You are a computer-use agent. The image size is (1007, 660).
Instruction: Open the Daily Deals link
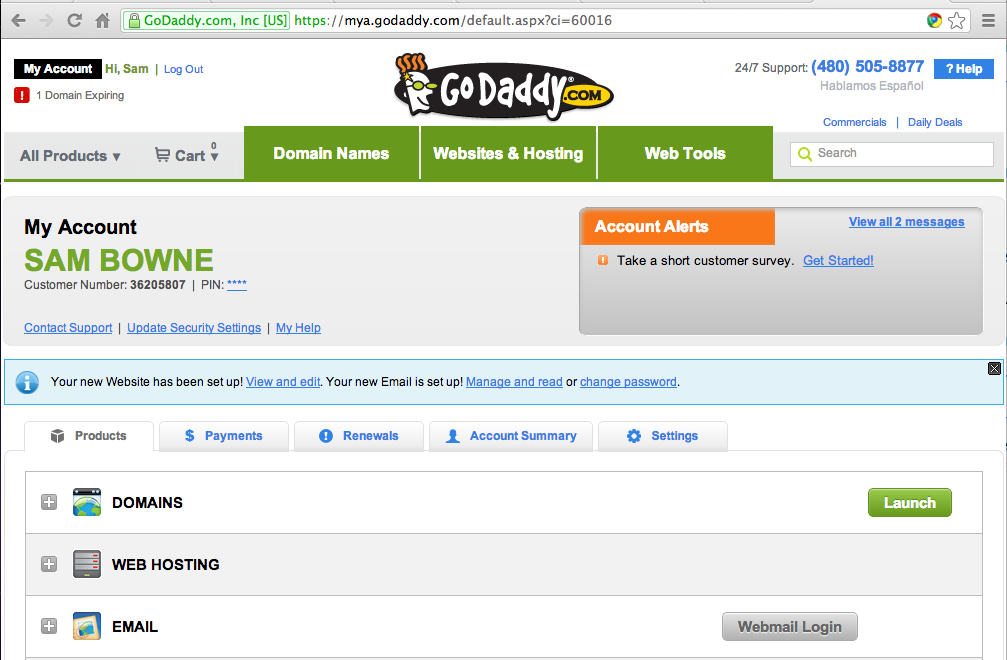pos(934,122)
